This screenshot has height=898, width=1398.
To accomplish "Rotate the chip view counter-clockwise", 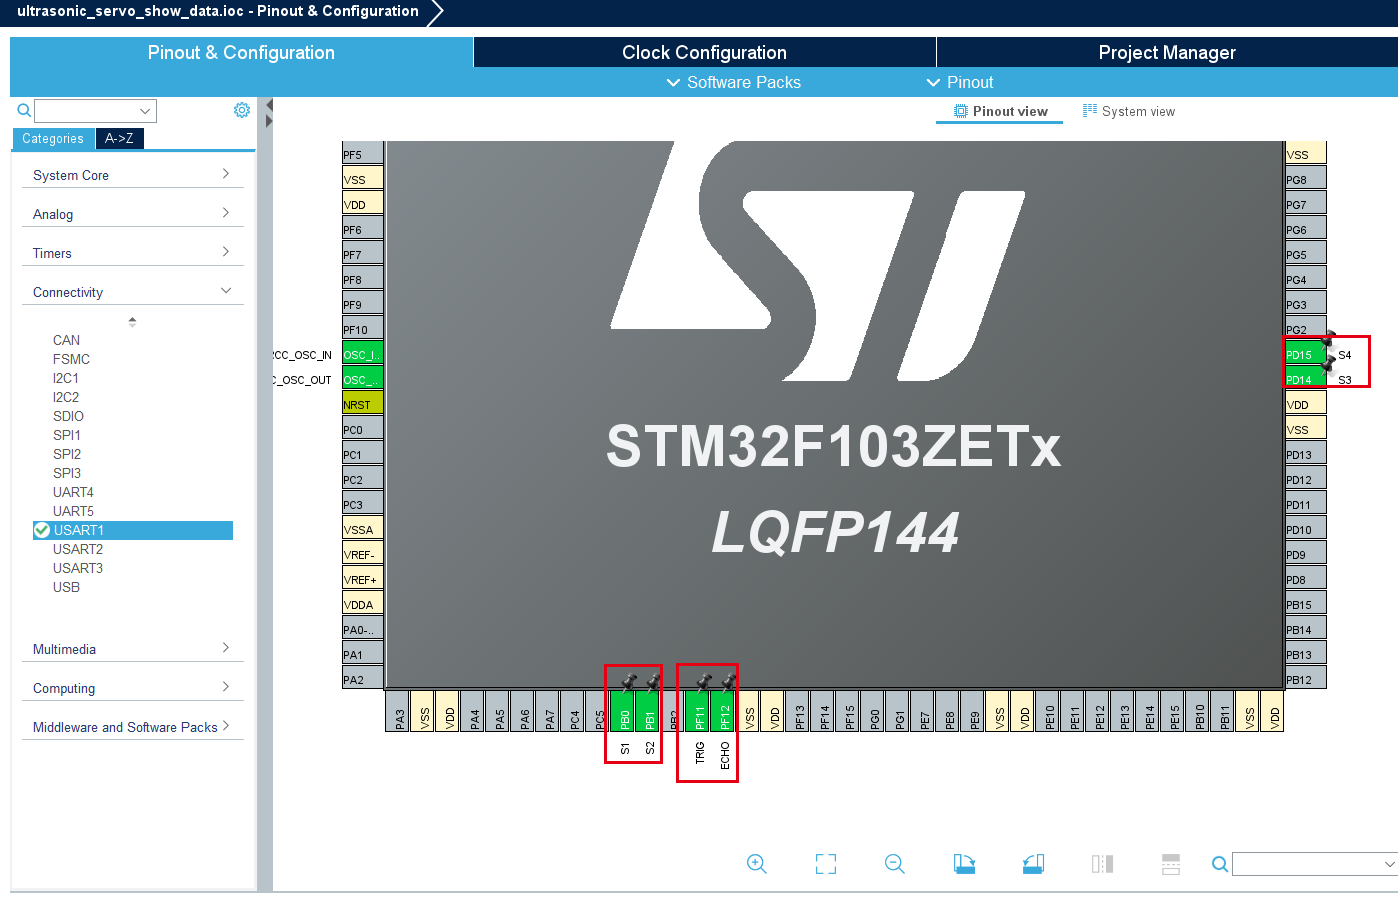I will 1033,864.
